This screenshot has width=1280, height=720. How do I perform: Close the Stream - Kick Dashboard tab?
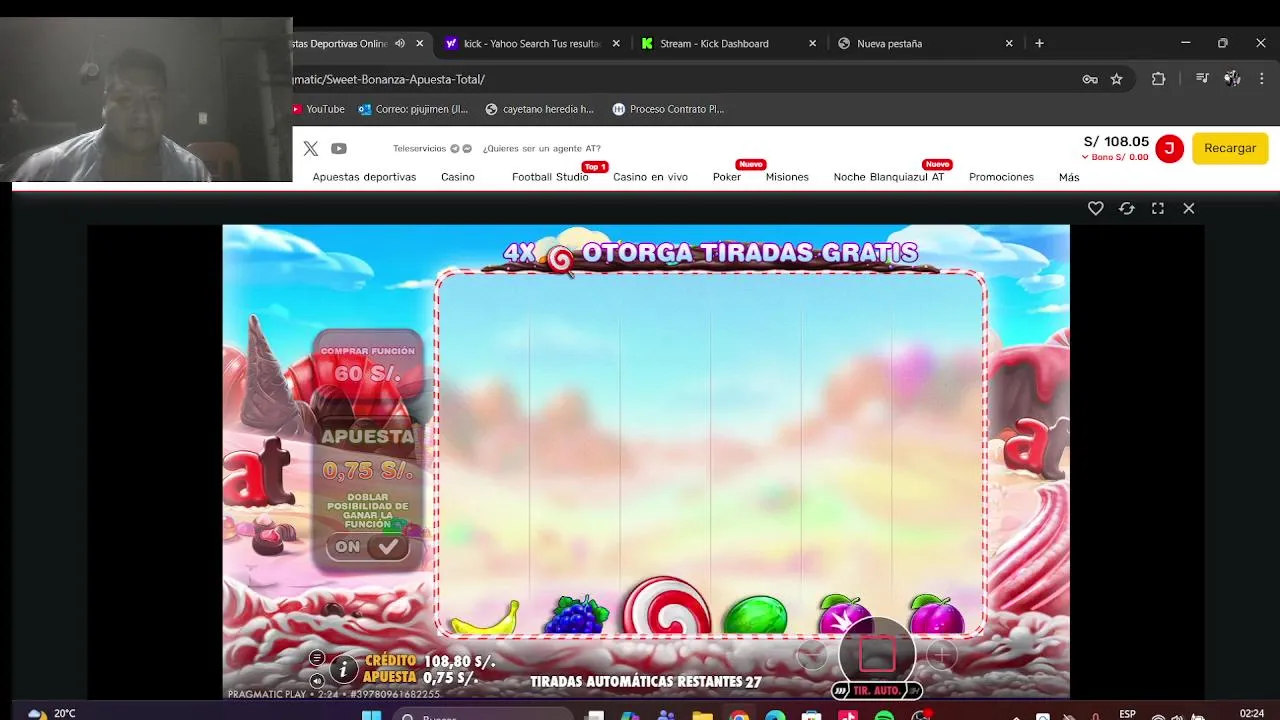812,43
